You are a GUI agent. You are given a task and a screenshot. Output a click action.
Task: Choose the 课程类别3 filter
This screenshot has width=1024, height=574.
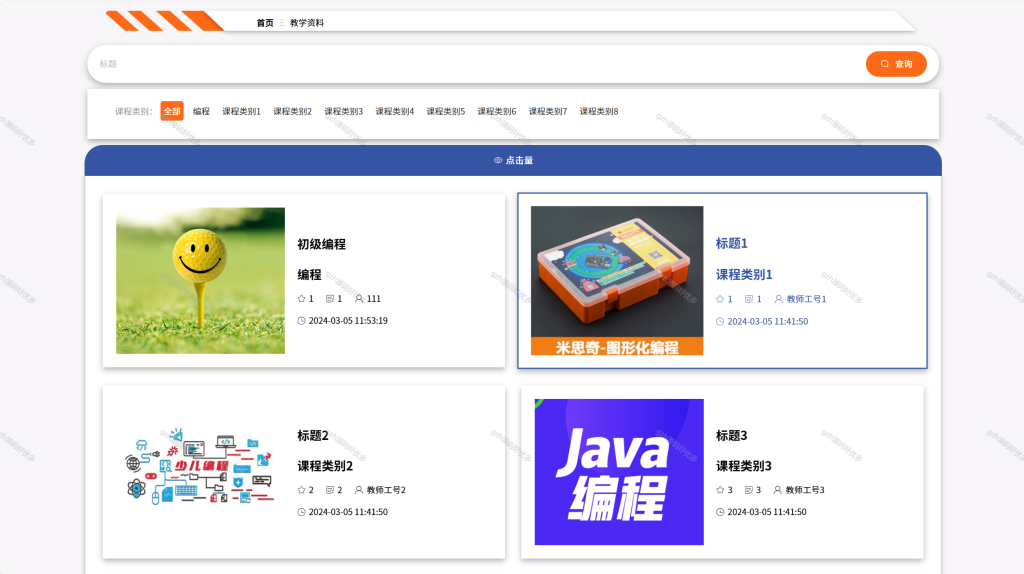coord(344,111)
